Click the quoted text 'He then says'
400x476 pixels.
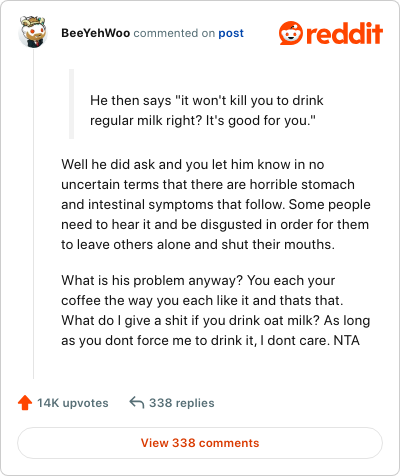point(131,100)
